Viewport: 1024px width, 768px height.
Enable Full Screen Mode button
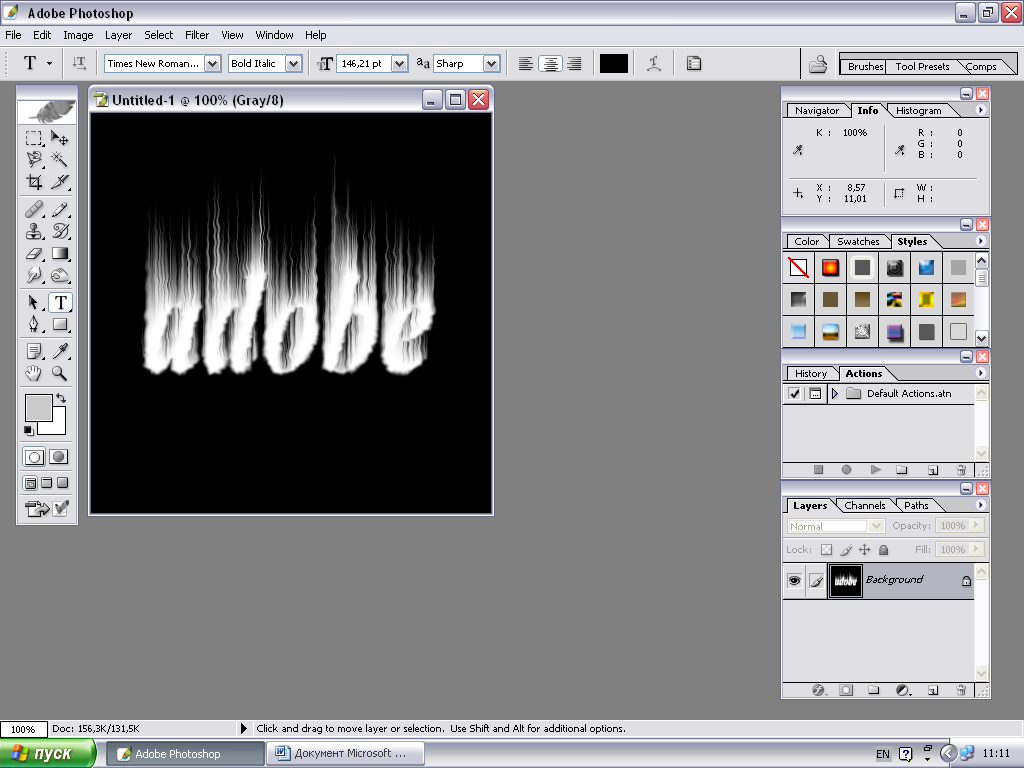pos(63,483)
